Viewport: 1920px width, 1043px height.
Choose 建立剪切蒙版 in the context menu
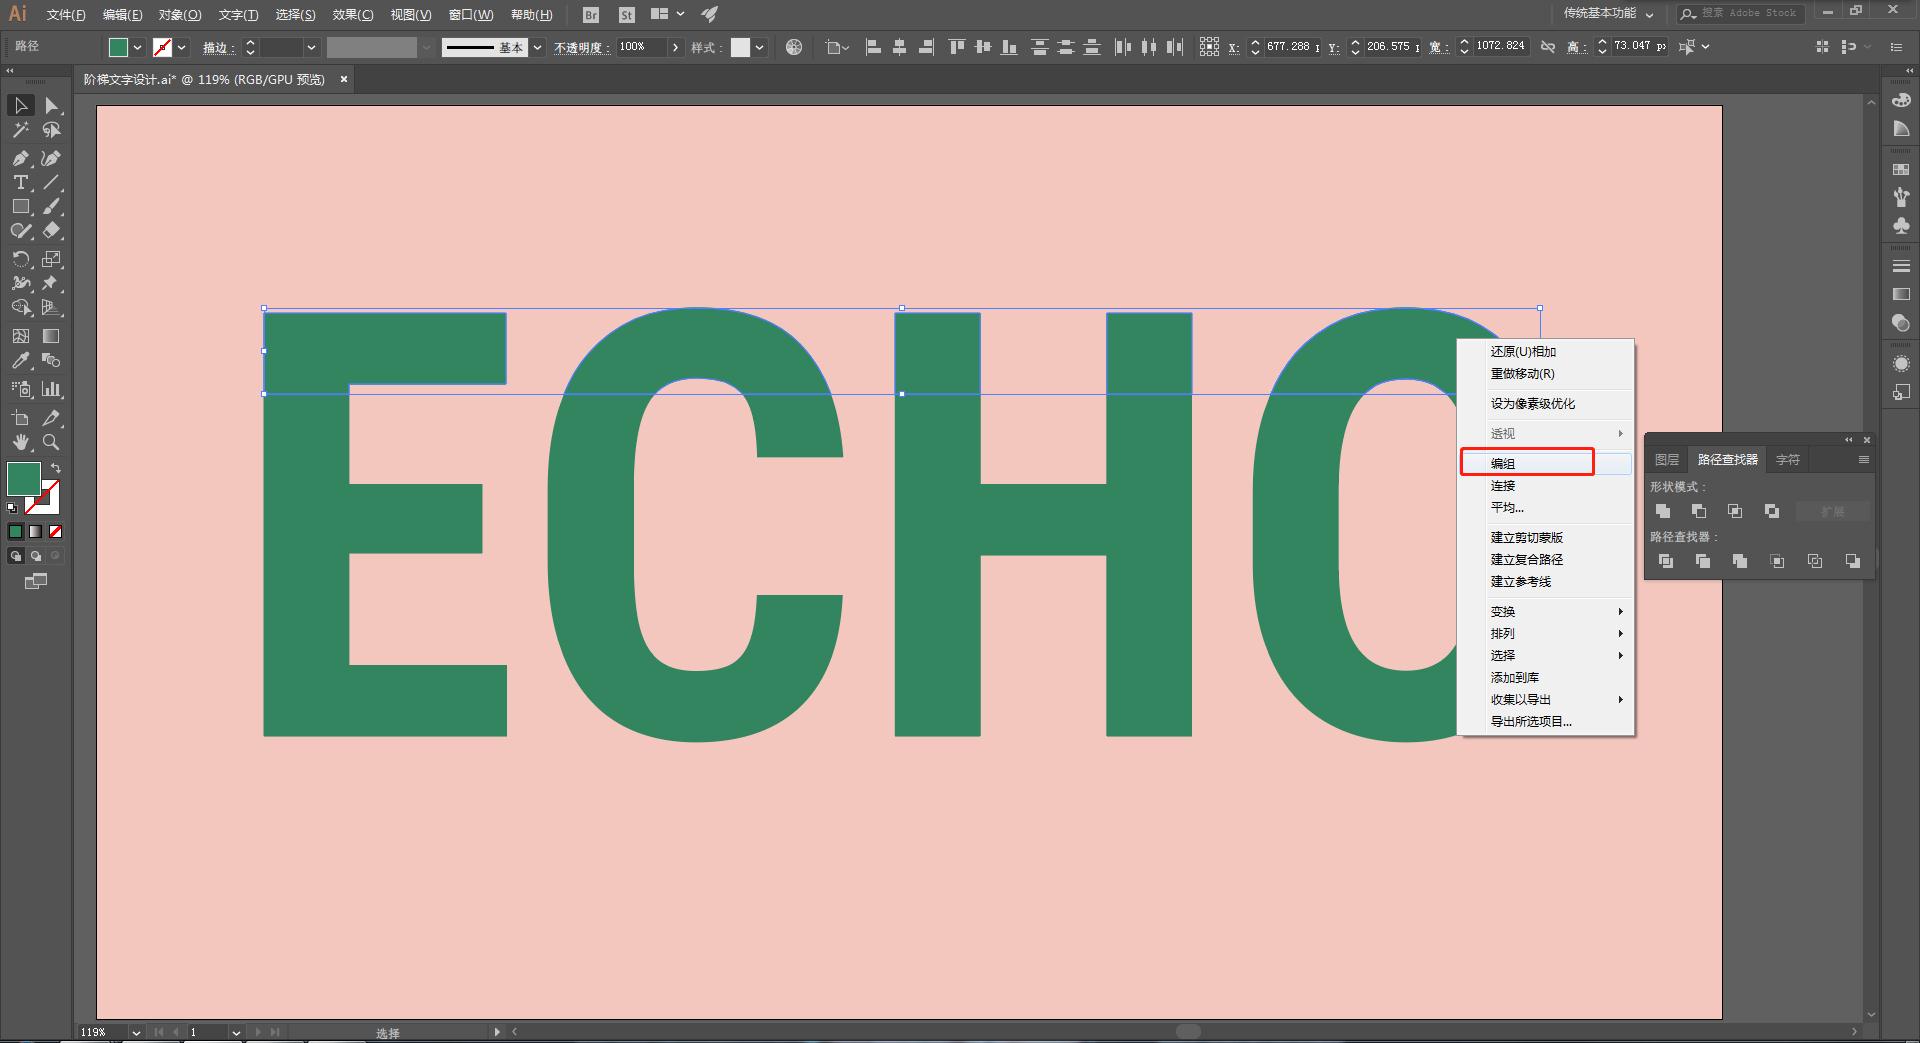coord(1545,537)
